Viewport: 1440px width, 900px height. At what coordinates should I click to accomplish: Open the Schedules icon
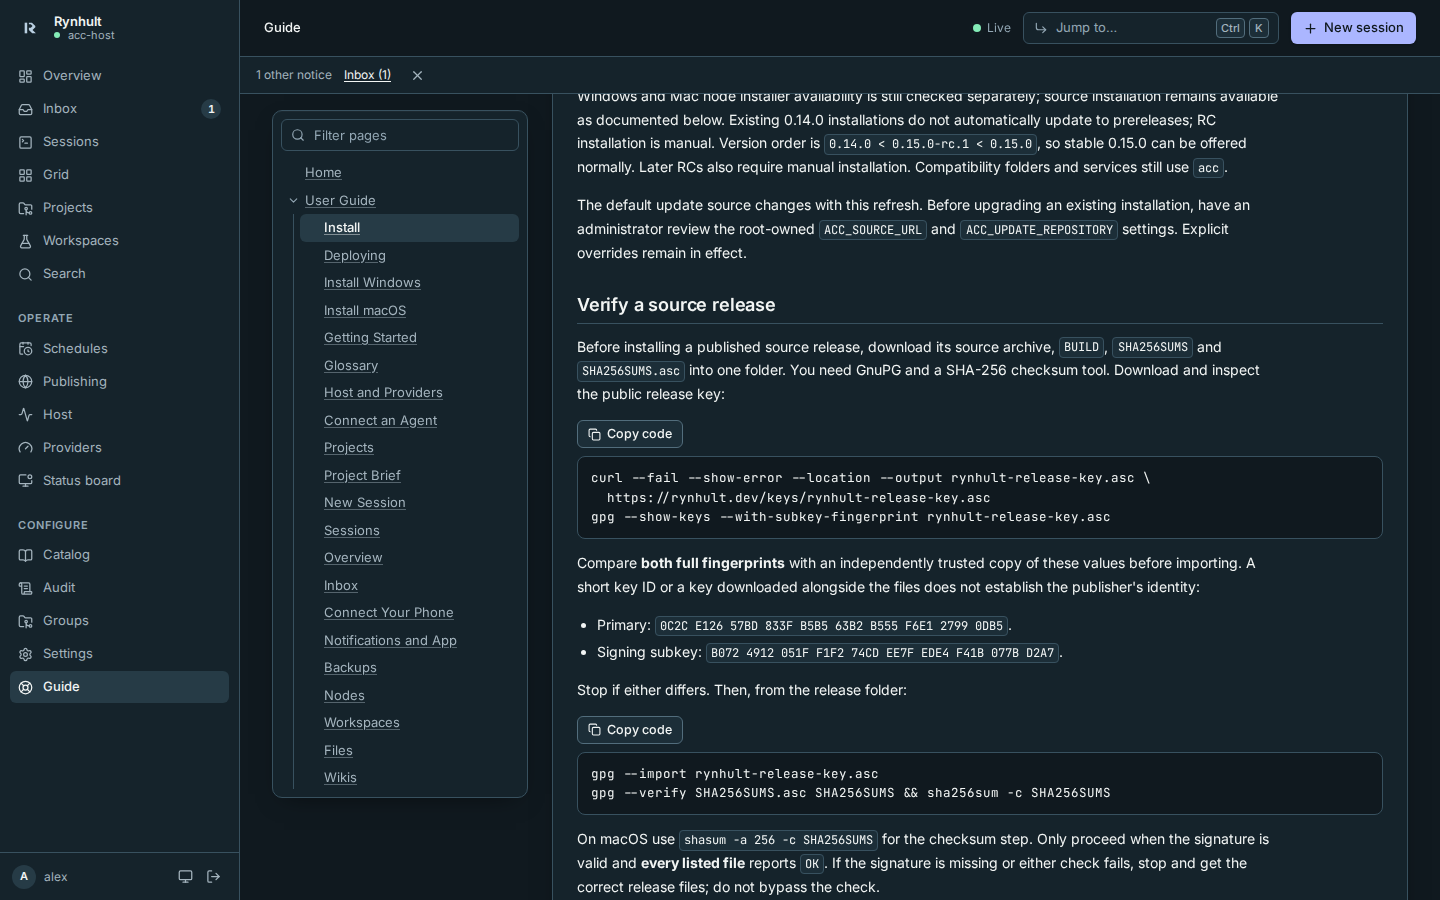coord(26,349)
